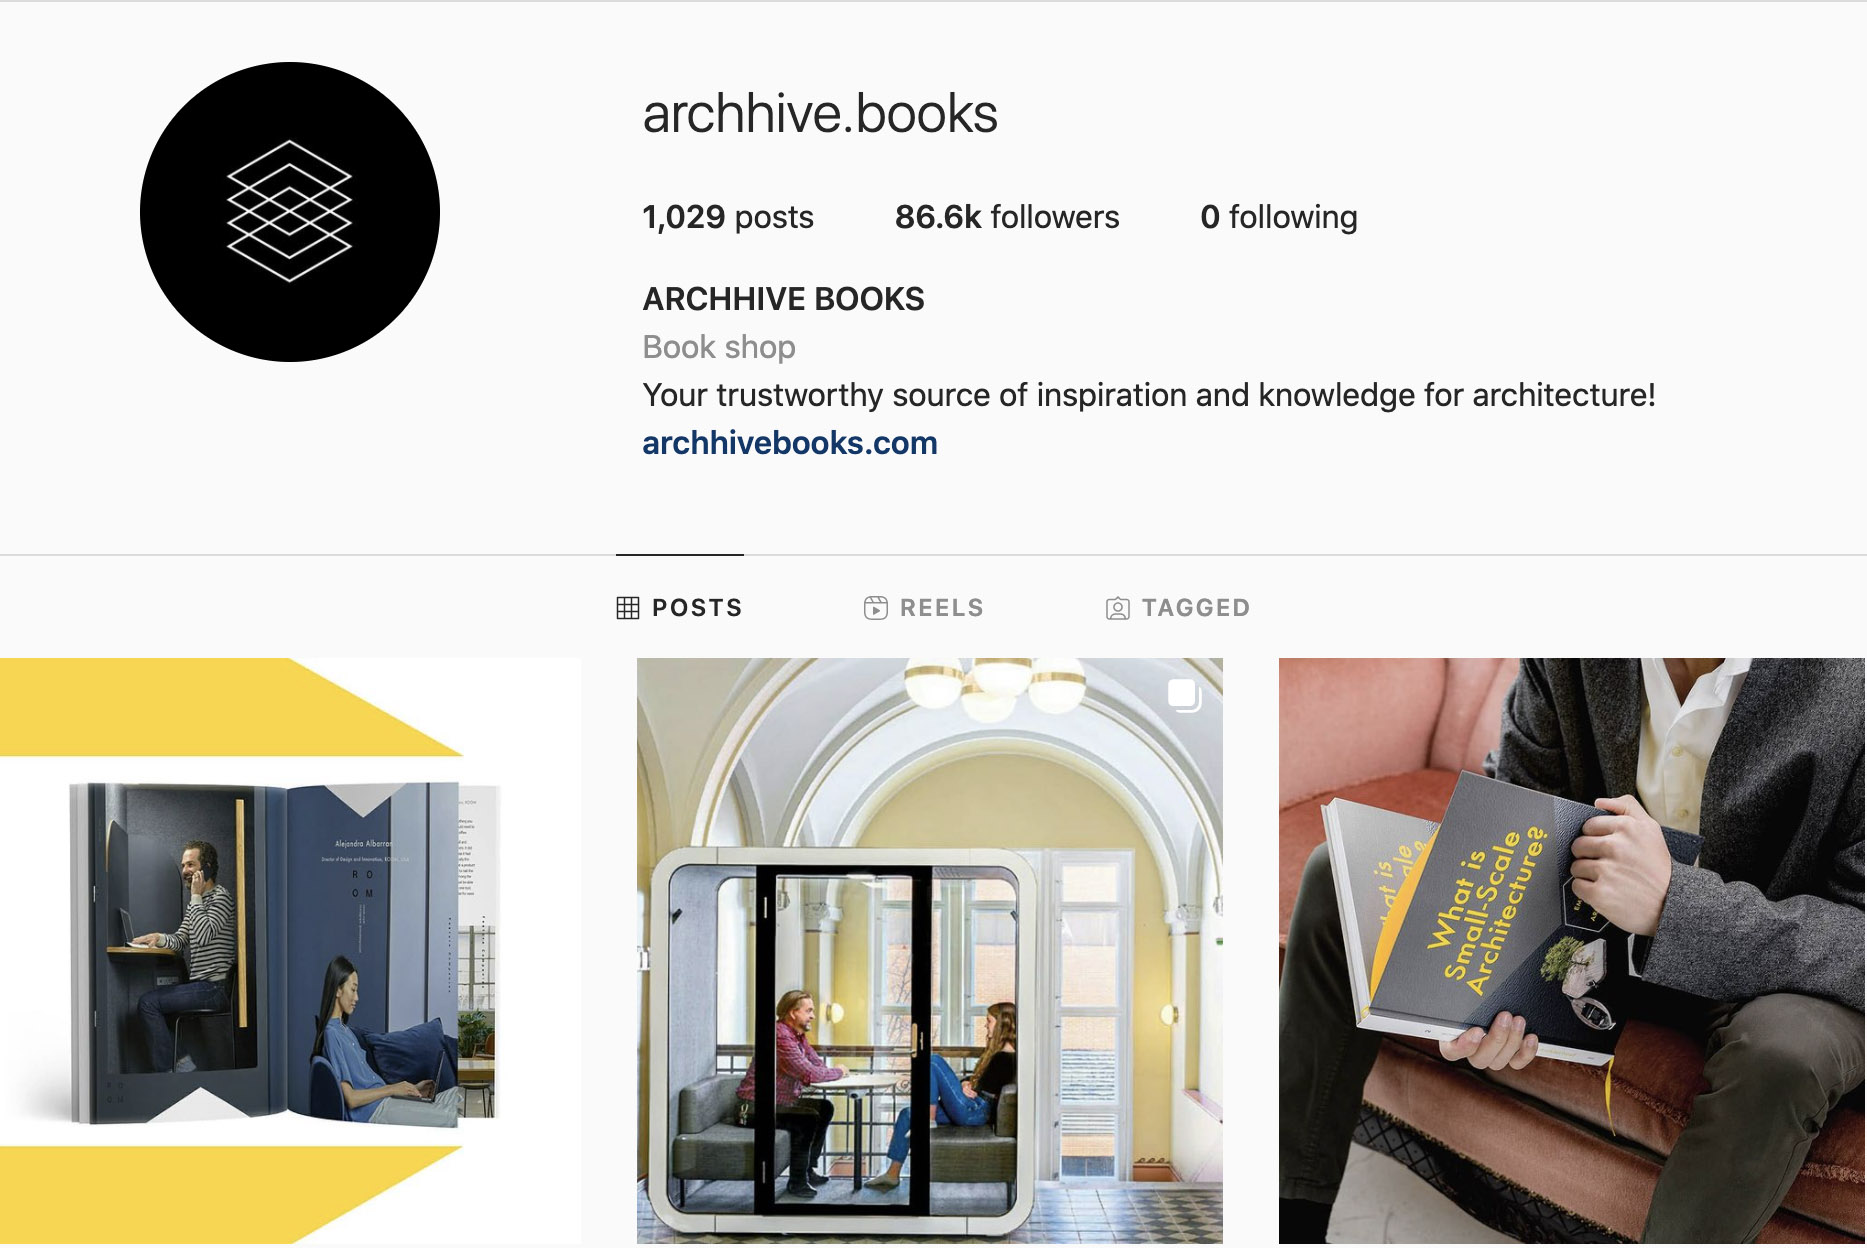Click the tagged person-frame icon

[1118, 608]
